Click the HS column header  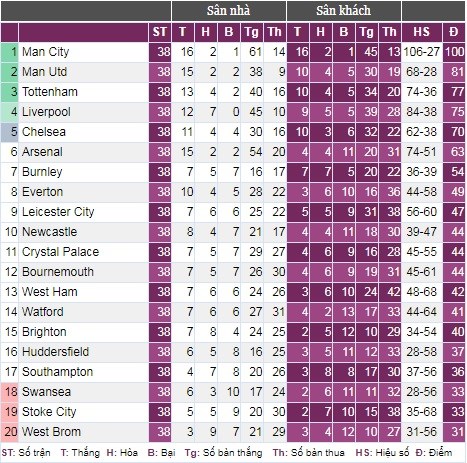[422, 32]
